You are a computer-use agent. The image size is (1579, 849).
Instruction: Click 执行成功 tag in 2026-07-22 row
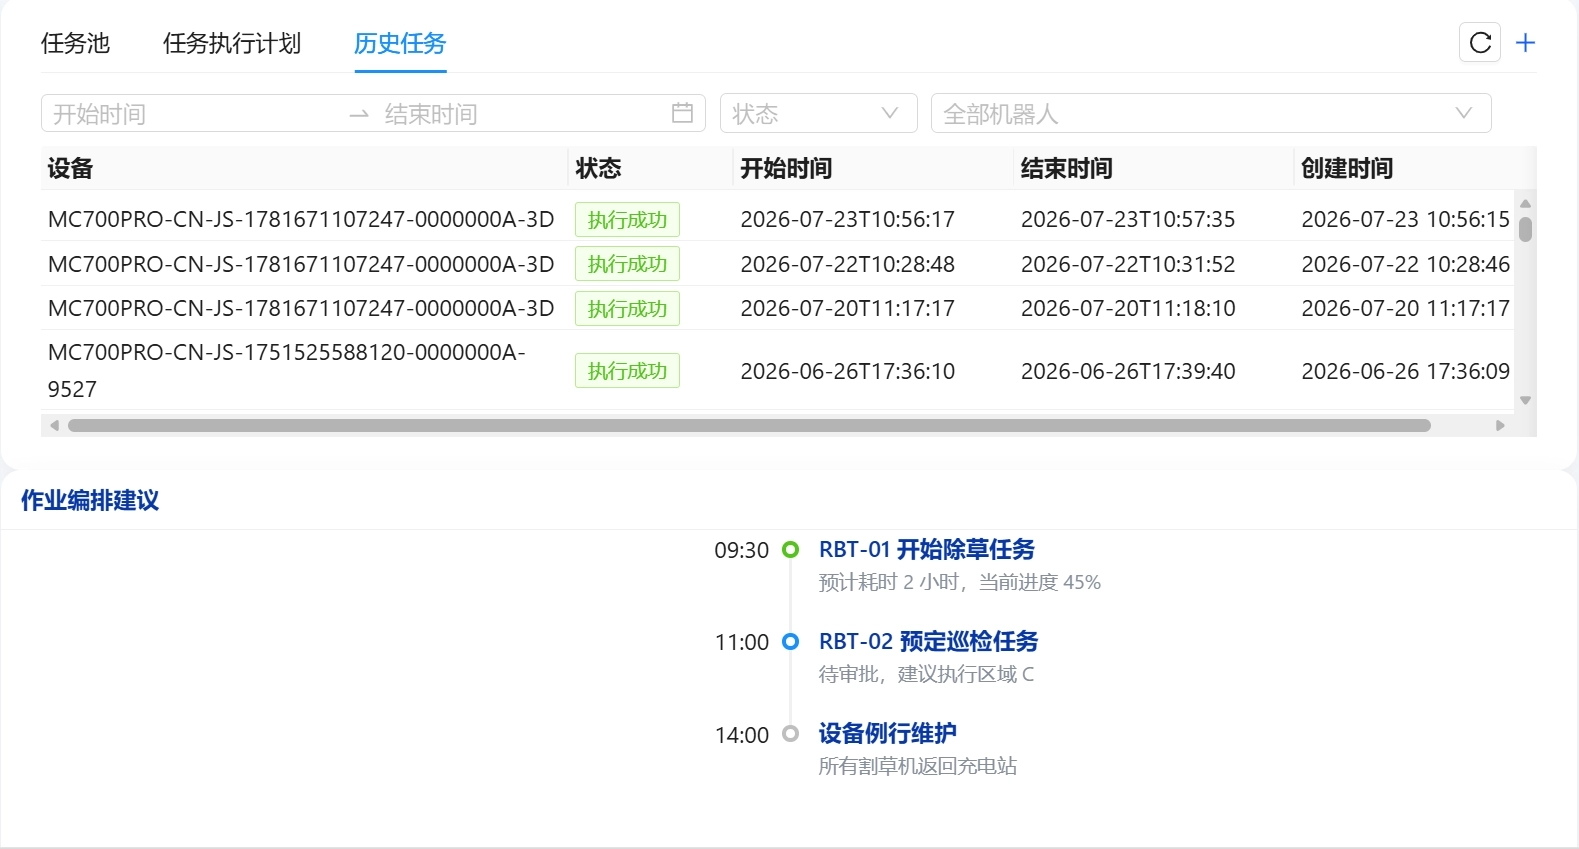(627, 263)
